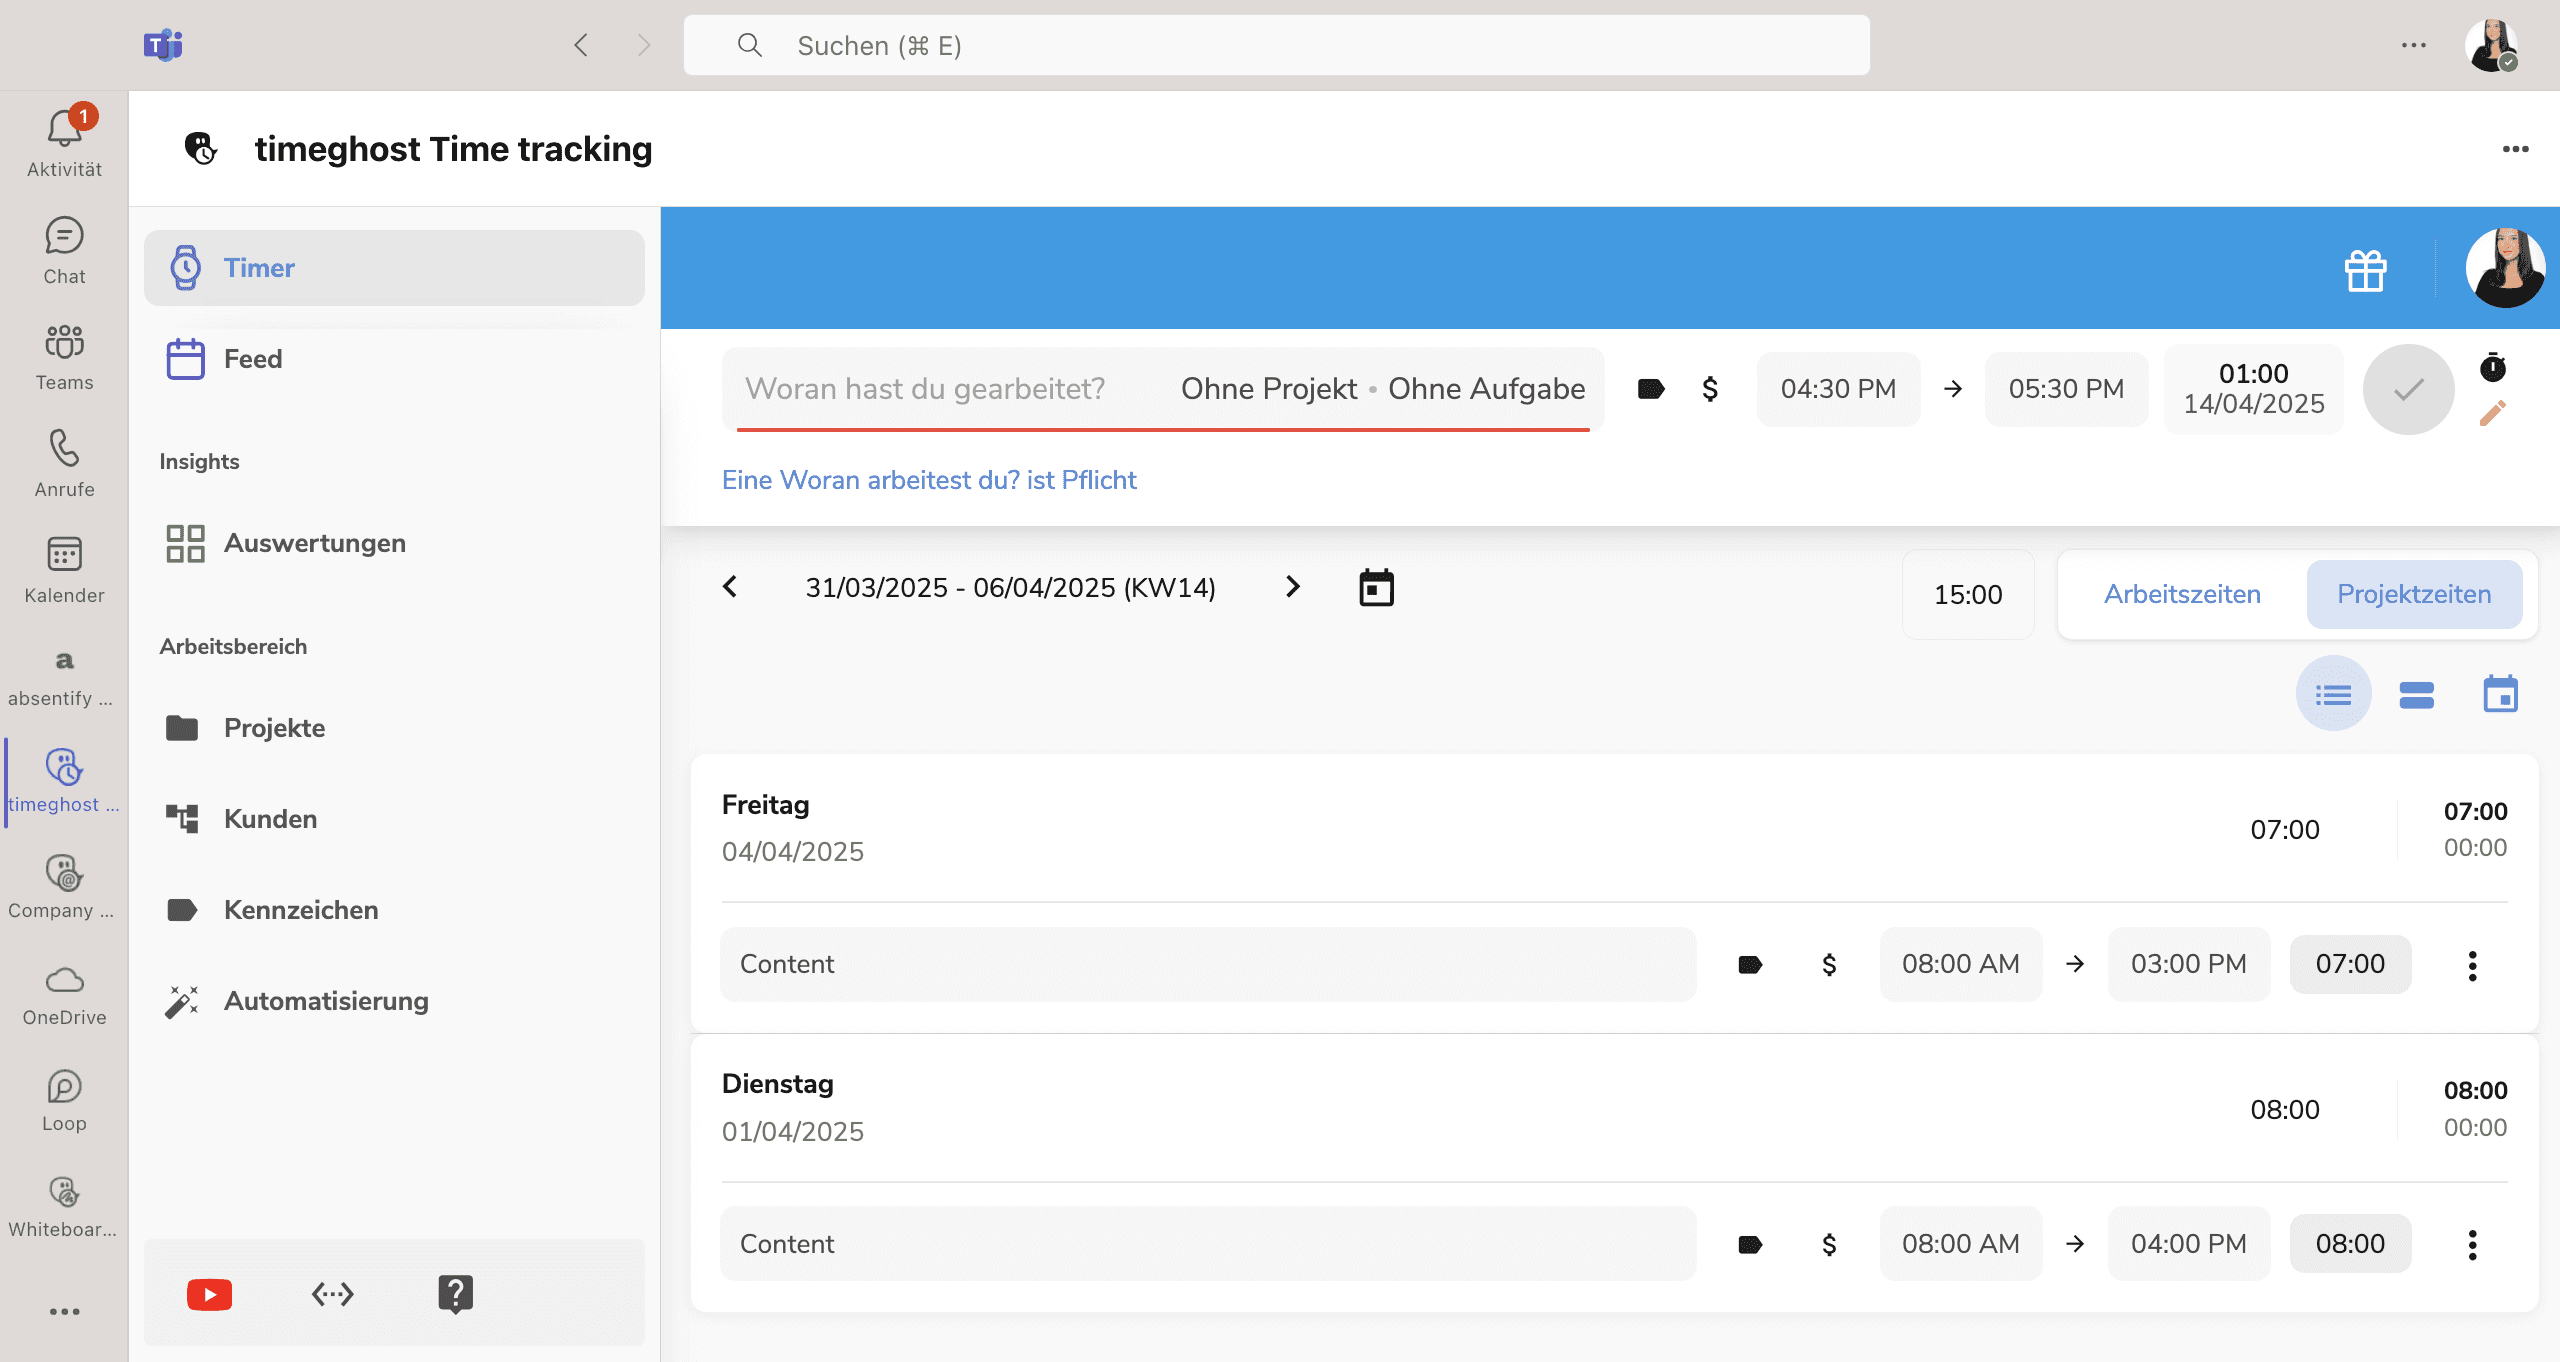Open timeghost app more options menu
This screenshot has height=1362, width=2560.
tap(2515, 149)
